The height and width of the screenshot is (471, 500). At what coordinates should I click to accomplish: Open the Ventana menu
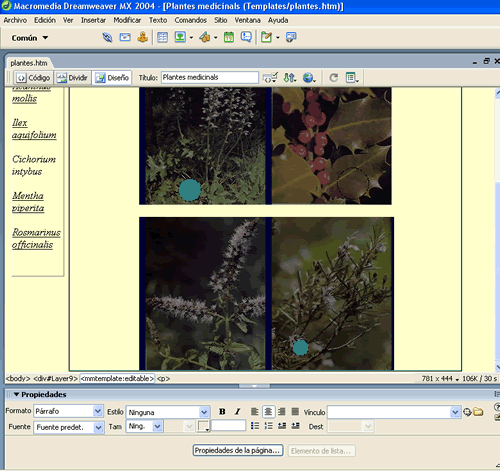click(x=247, y=20)
